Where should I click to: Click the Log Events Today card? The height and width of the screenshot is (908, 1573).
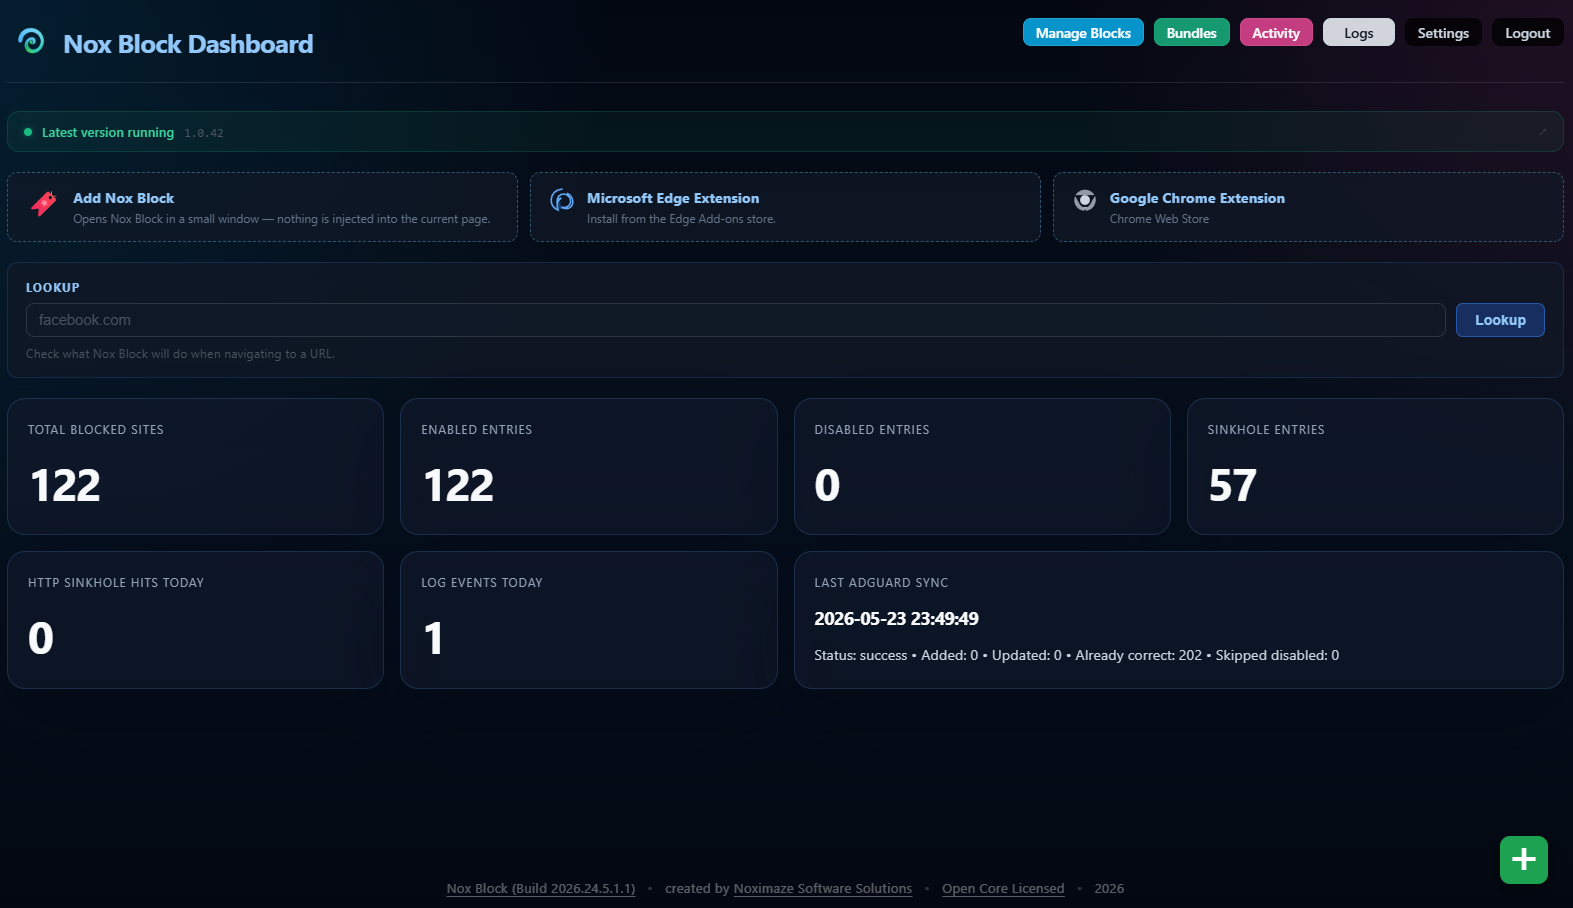[589, 620]
